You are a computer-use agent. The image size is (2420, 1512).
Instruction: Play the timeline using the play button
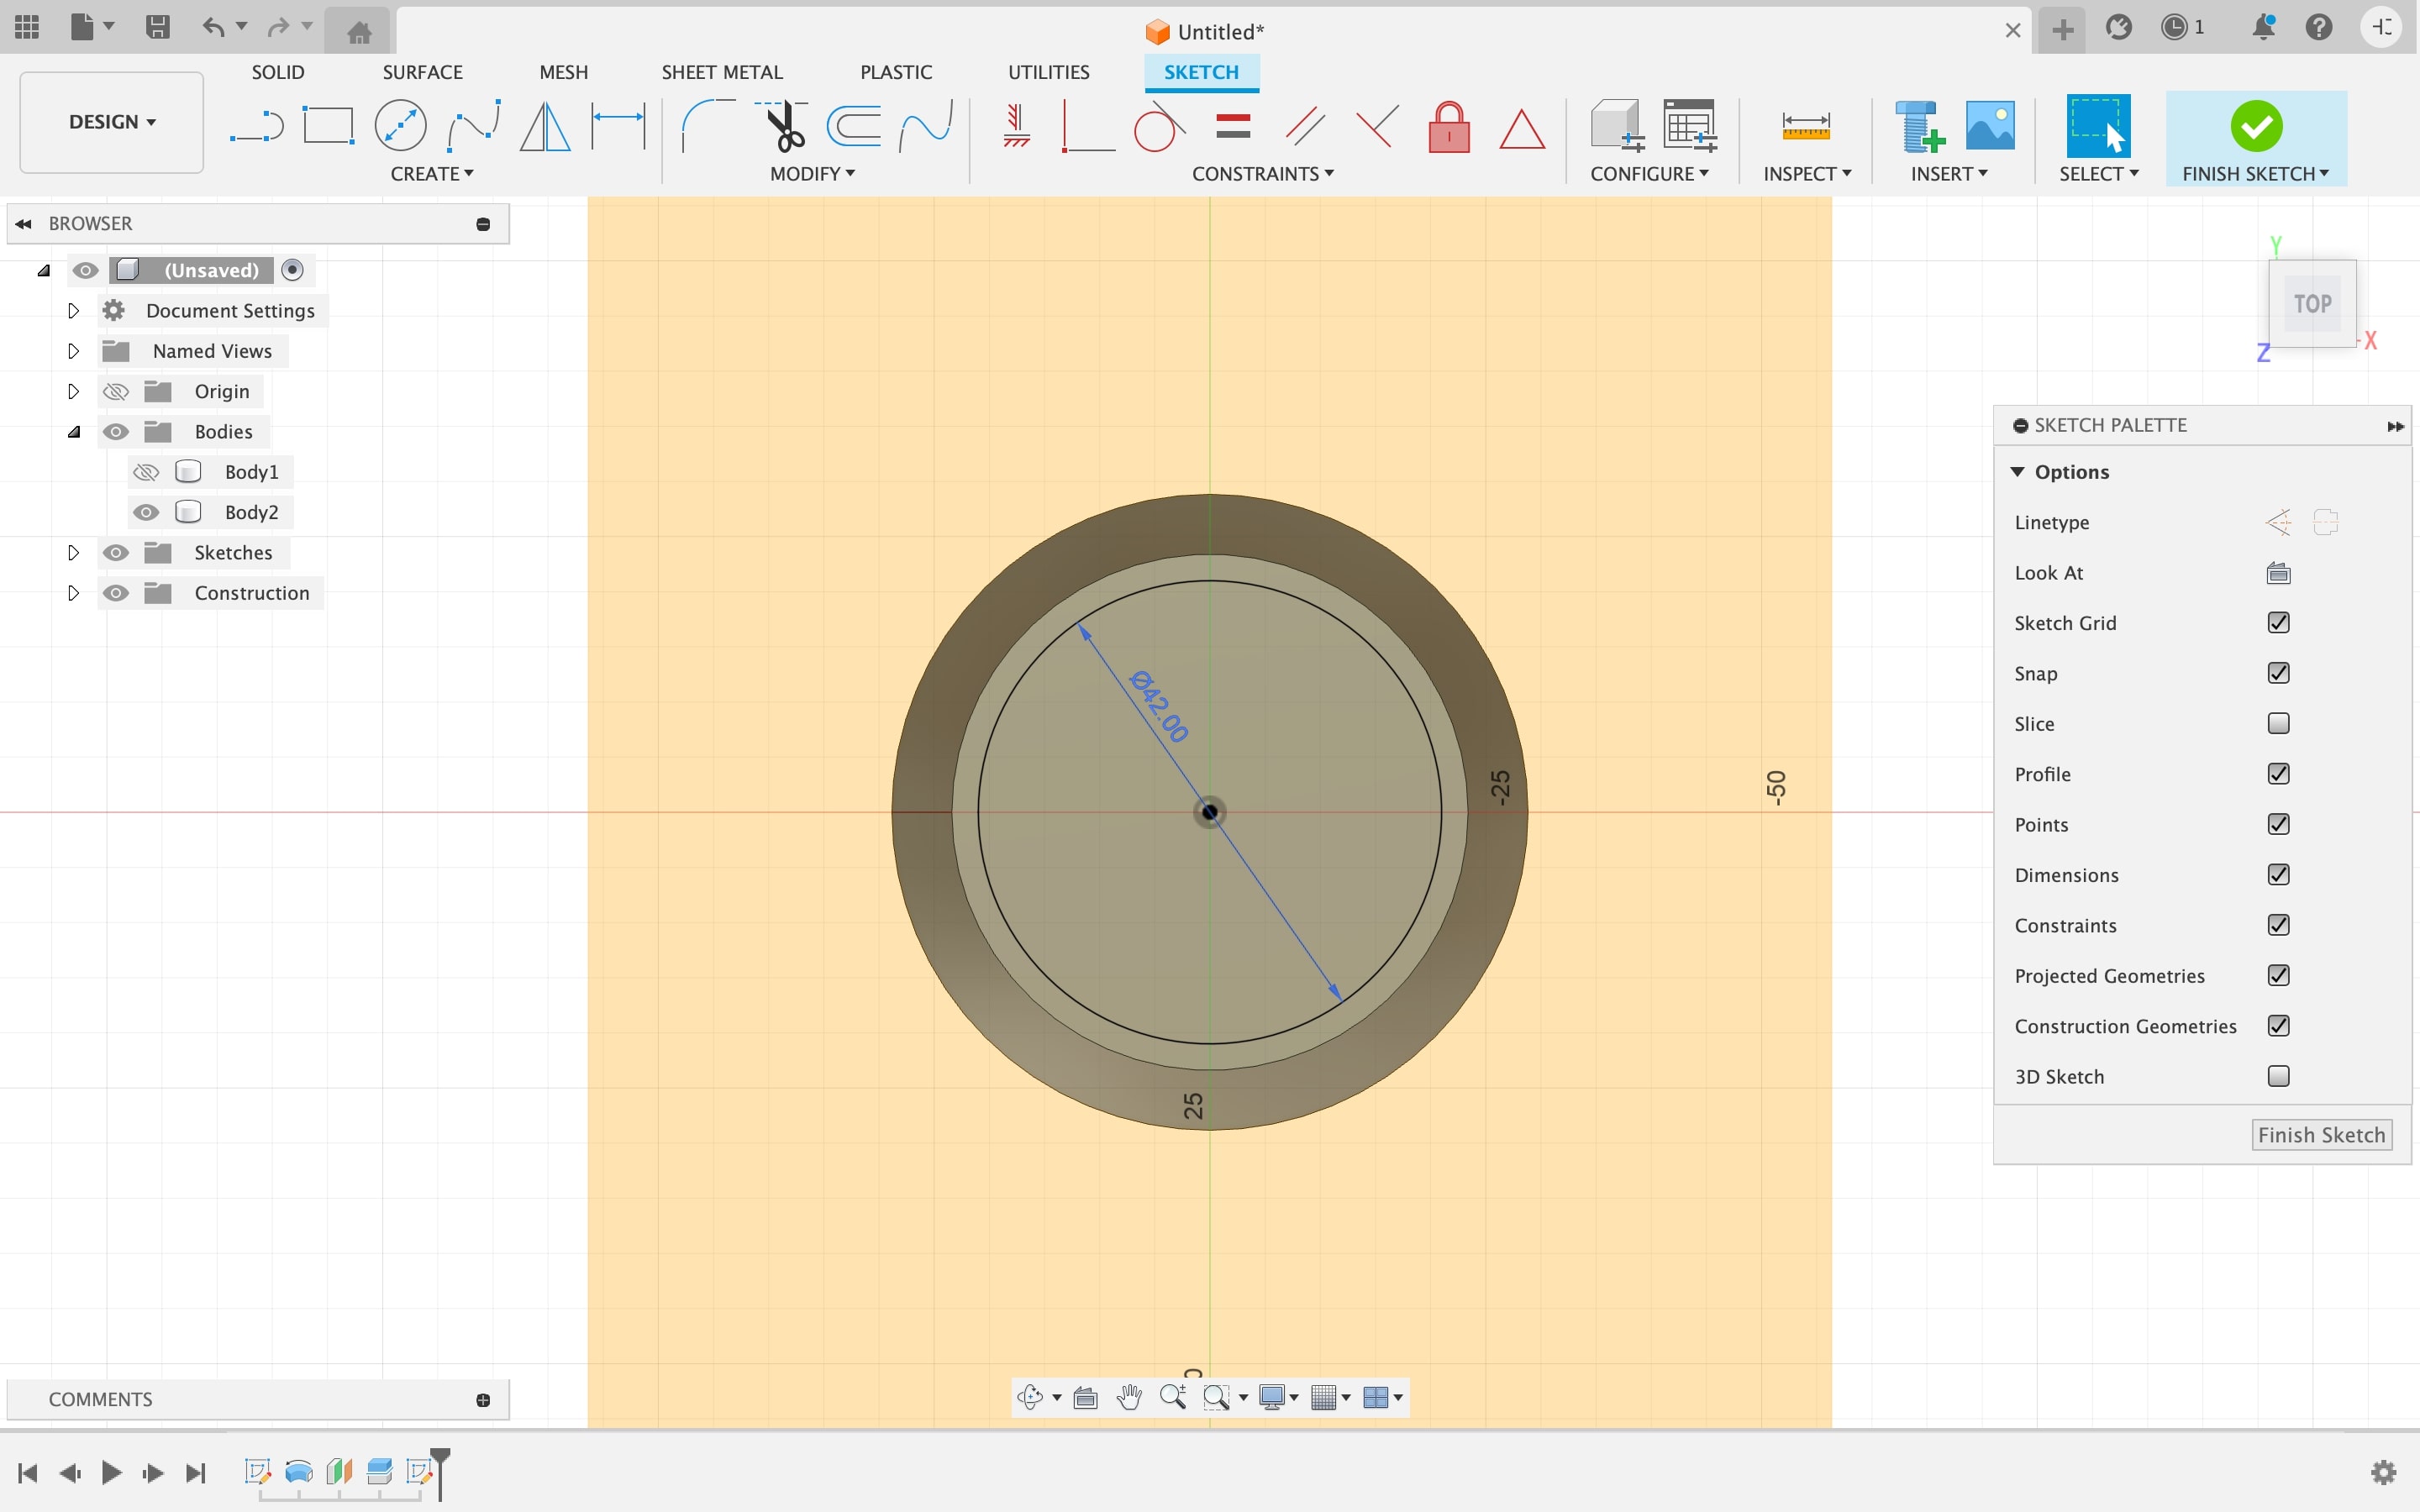(112, 1472)
